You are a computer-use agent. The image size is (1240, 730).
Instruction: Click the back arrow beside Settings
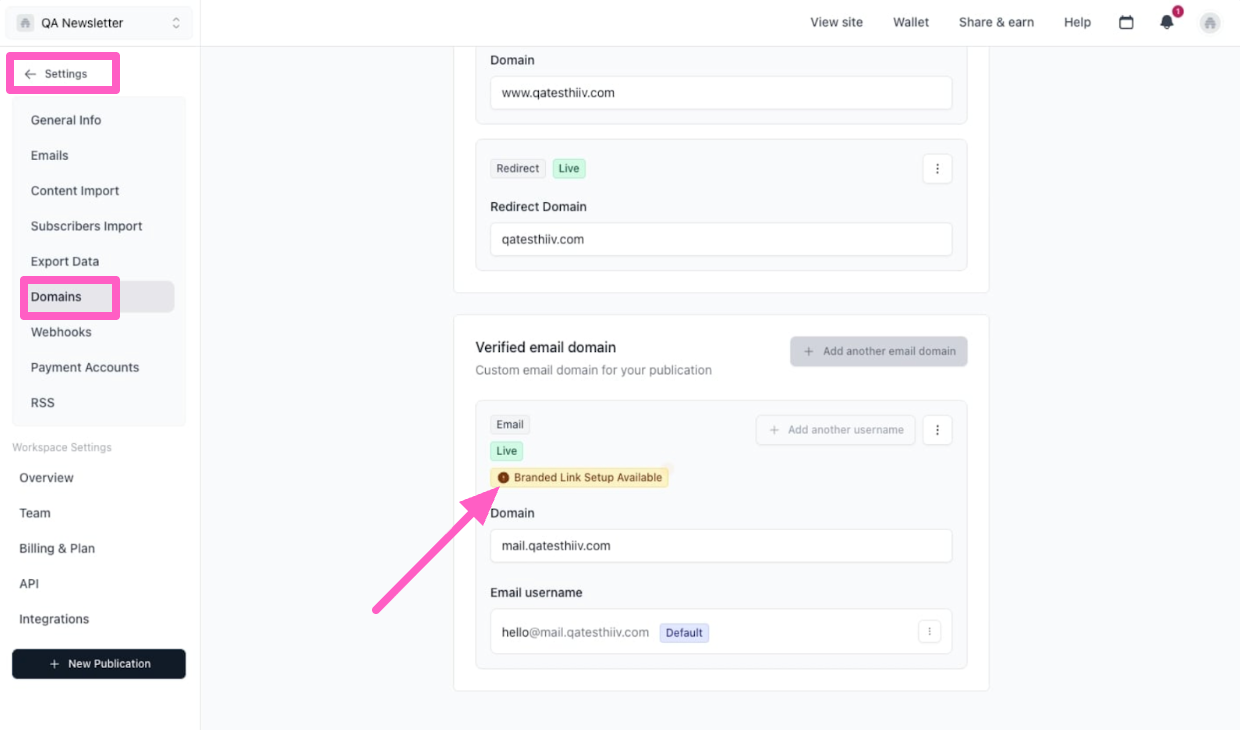30,74
